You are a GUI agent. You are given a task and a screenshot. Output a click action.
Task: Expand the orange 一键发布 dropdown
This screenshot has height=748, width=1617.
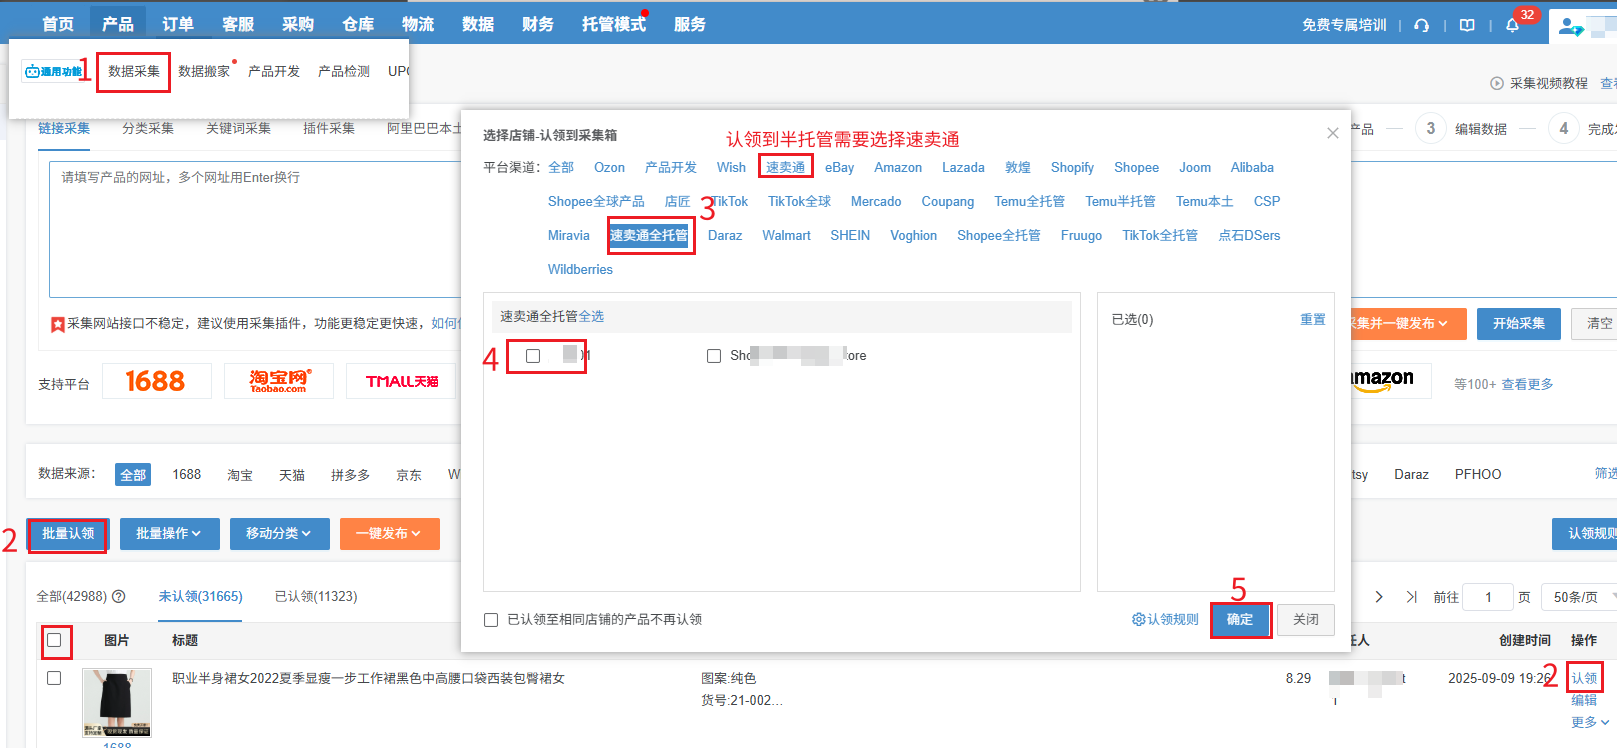point(389,534)
